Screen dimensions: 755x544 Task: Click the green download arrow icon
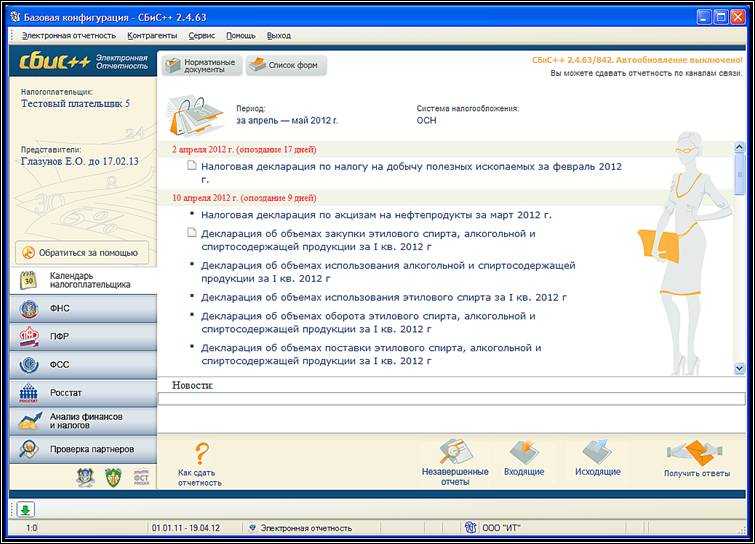[x=26, y=509]
